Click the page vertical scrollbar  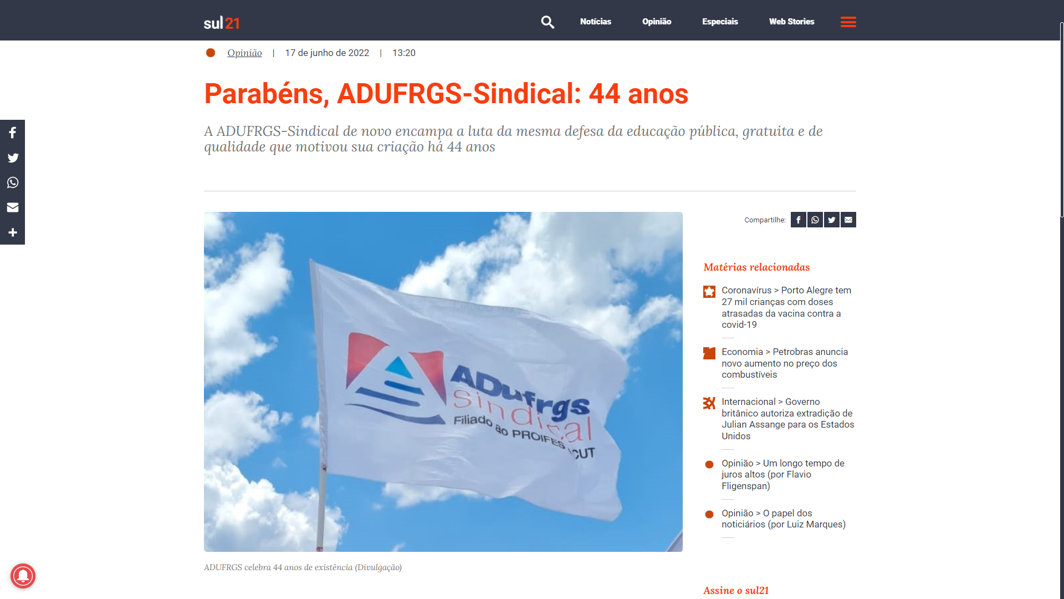pyautogui.click(x=1061, y=122)
